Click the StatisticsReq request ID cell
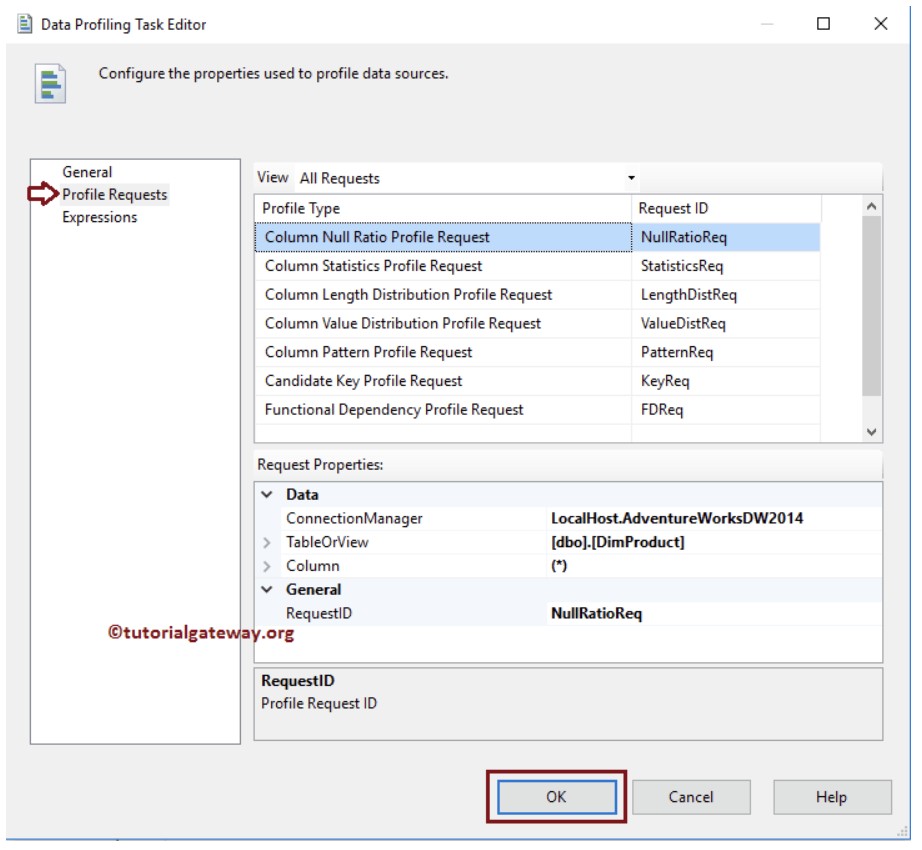This screenshot has width=922, height=850. point(726,266)
